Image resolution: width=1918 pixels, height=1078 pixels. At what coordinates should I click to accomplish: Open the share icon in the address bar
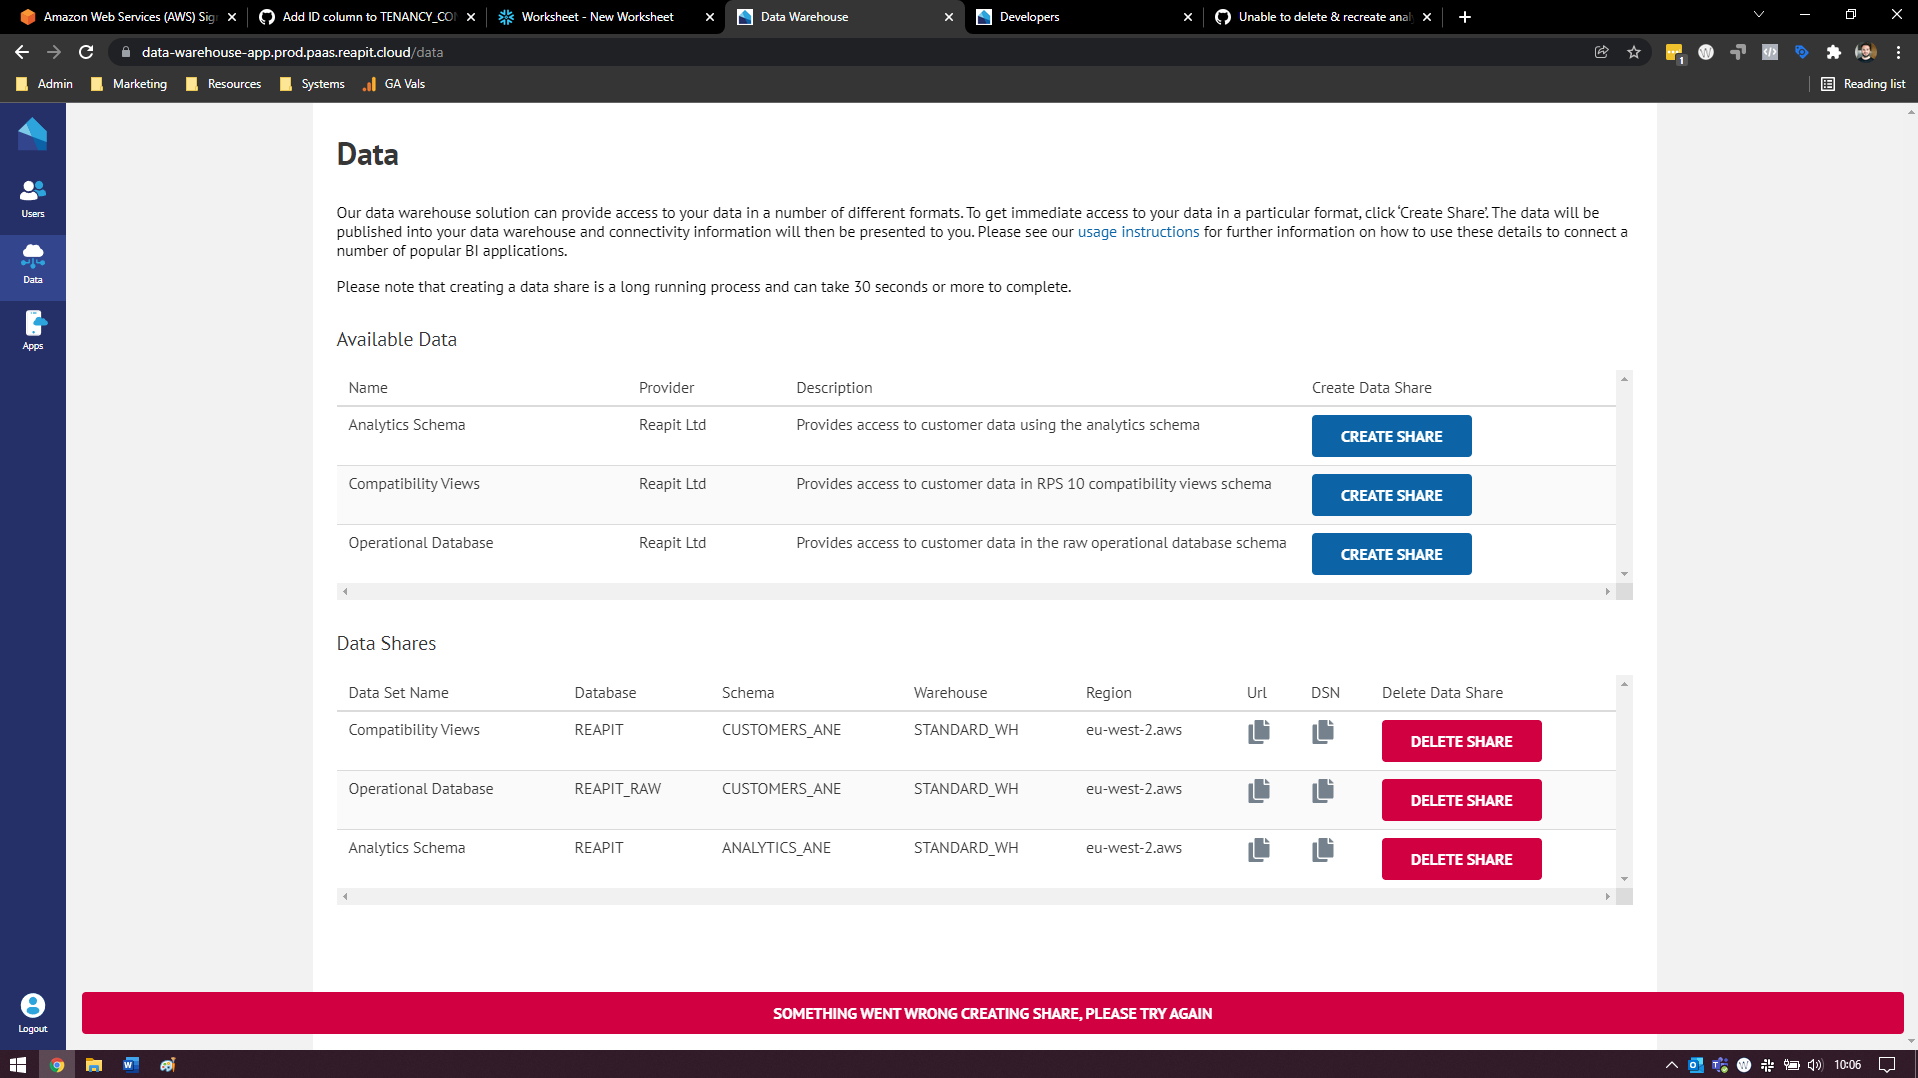[x=1601, y=52]
